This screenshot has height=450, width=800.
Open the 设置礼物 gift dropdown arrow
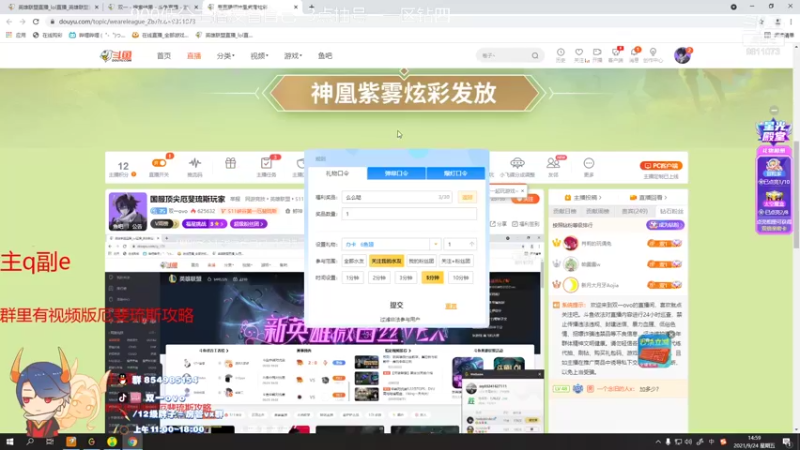point(435,244)
